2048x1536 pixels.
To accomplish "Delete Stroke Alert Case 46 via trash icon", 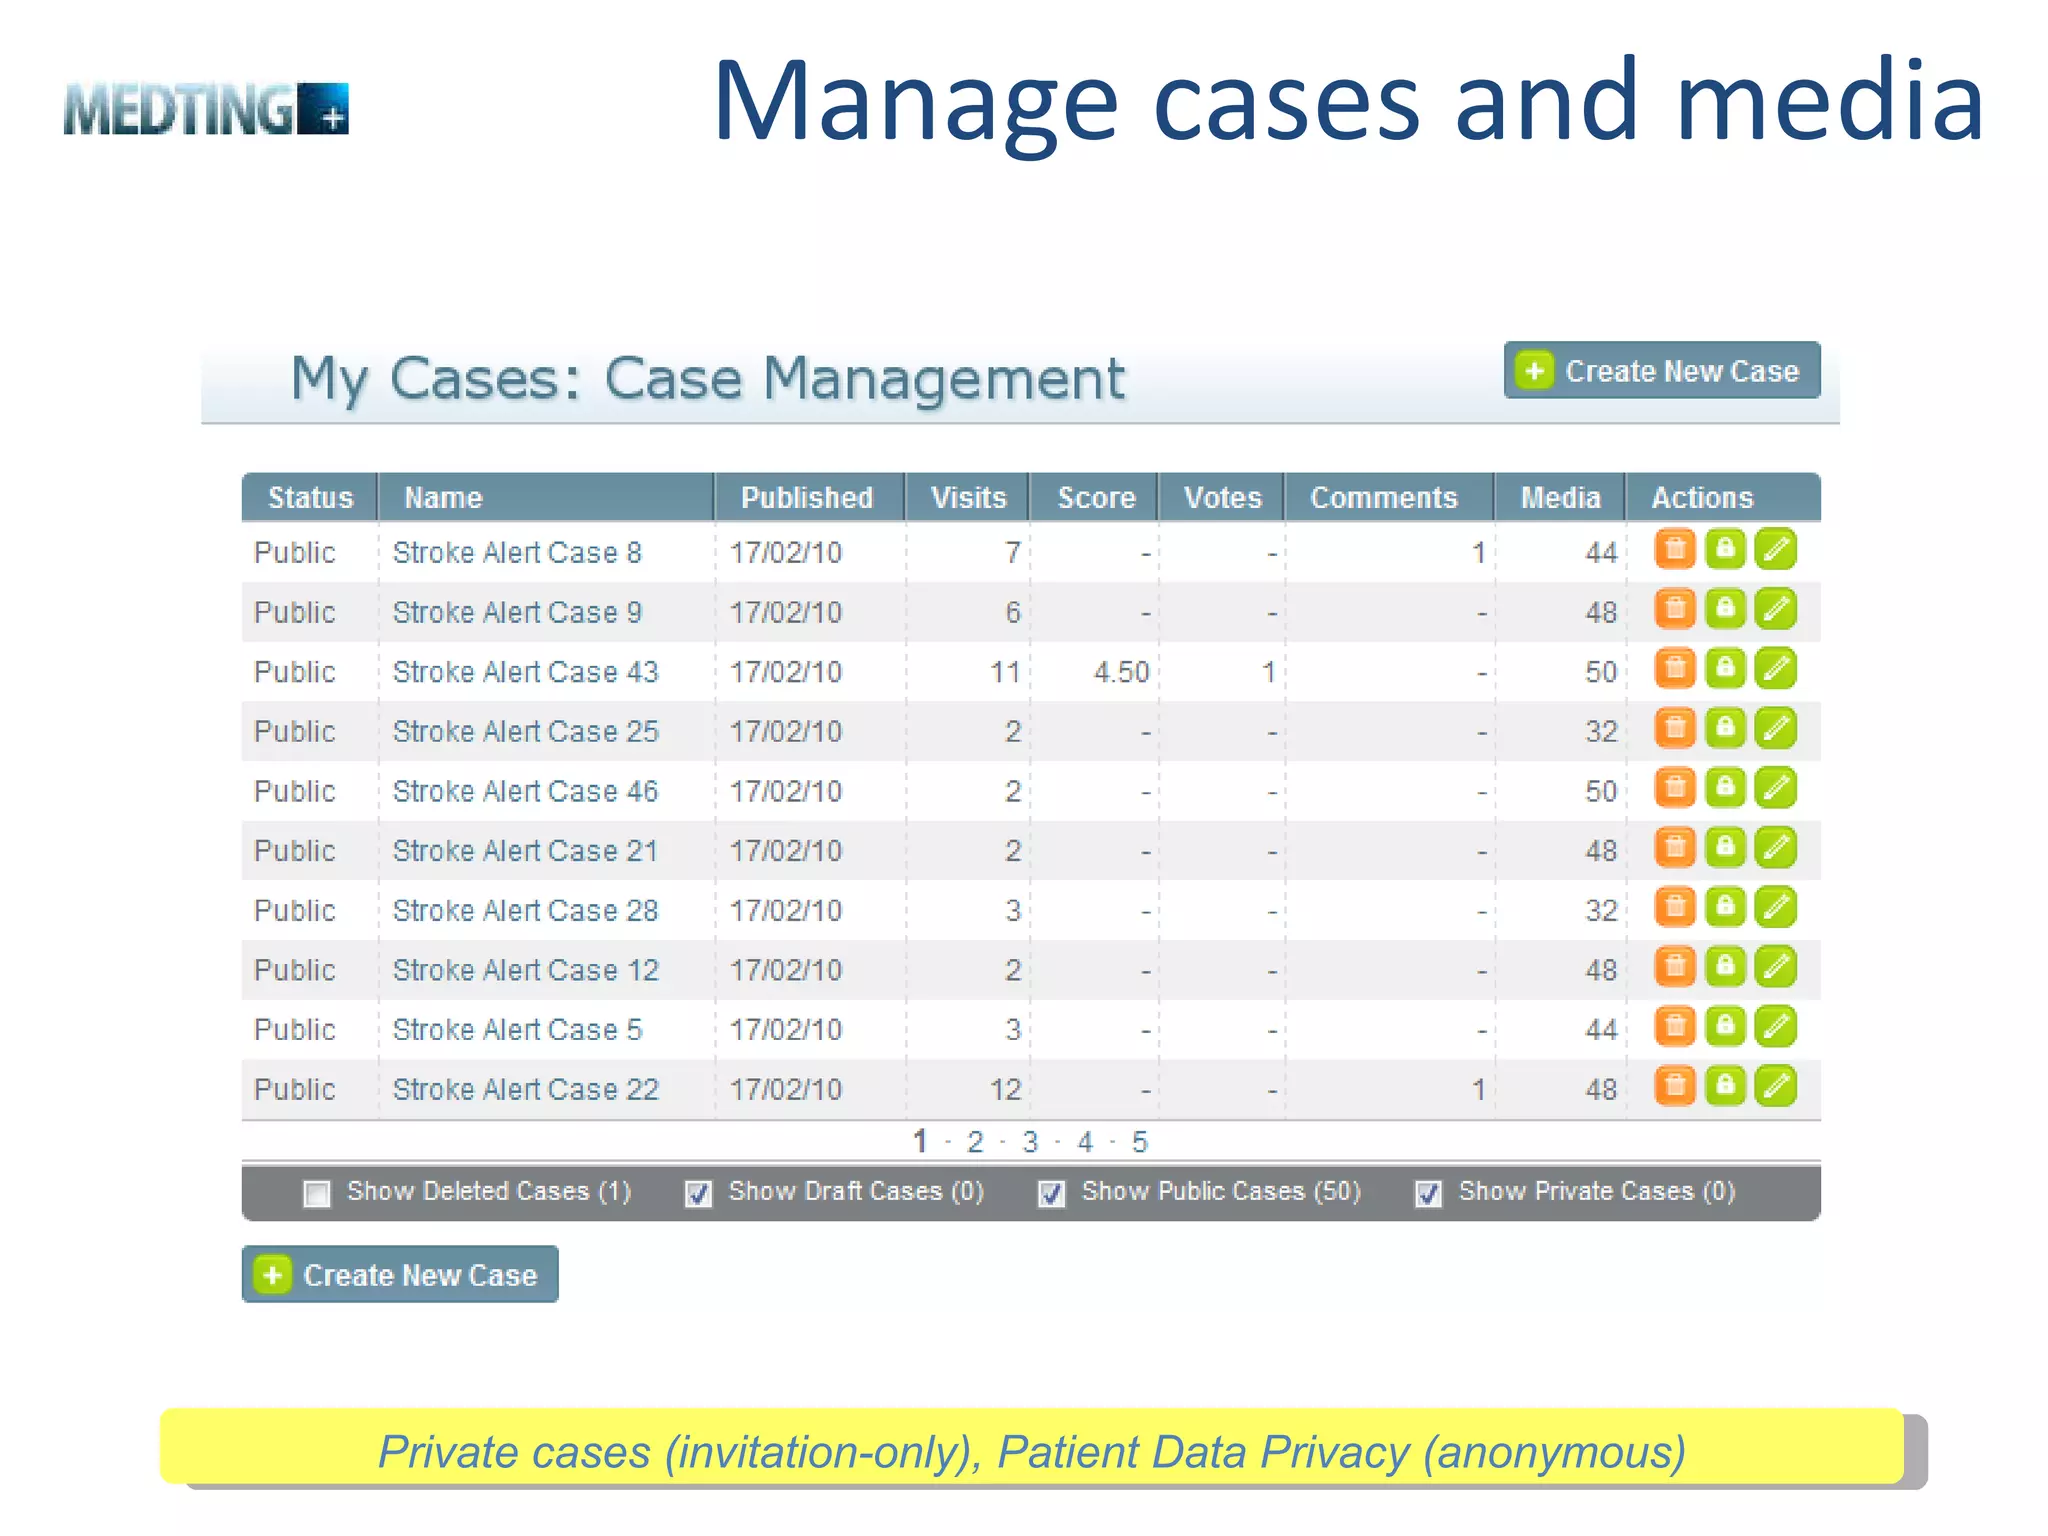I will coord(1675,788).
